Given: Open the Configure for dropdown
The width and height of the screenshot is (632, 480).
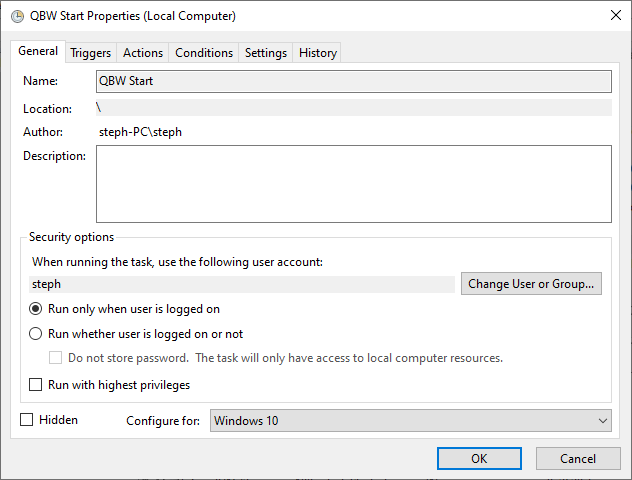Looking at the screenshot, I should point(410,421).
